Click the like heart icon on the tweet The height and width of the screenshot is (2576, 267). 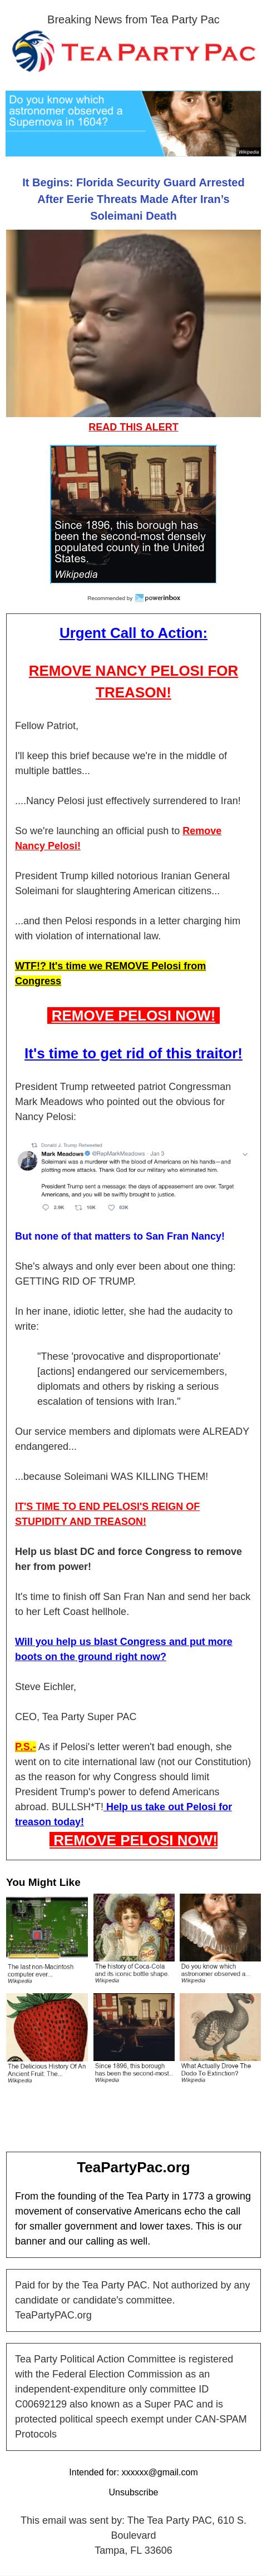pos(112,1207)
